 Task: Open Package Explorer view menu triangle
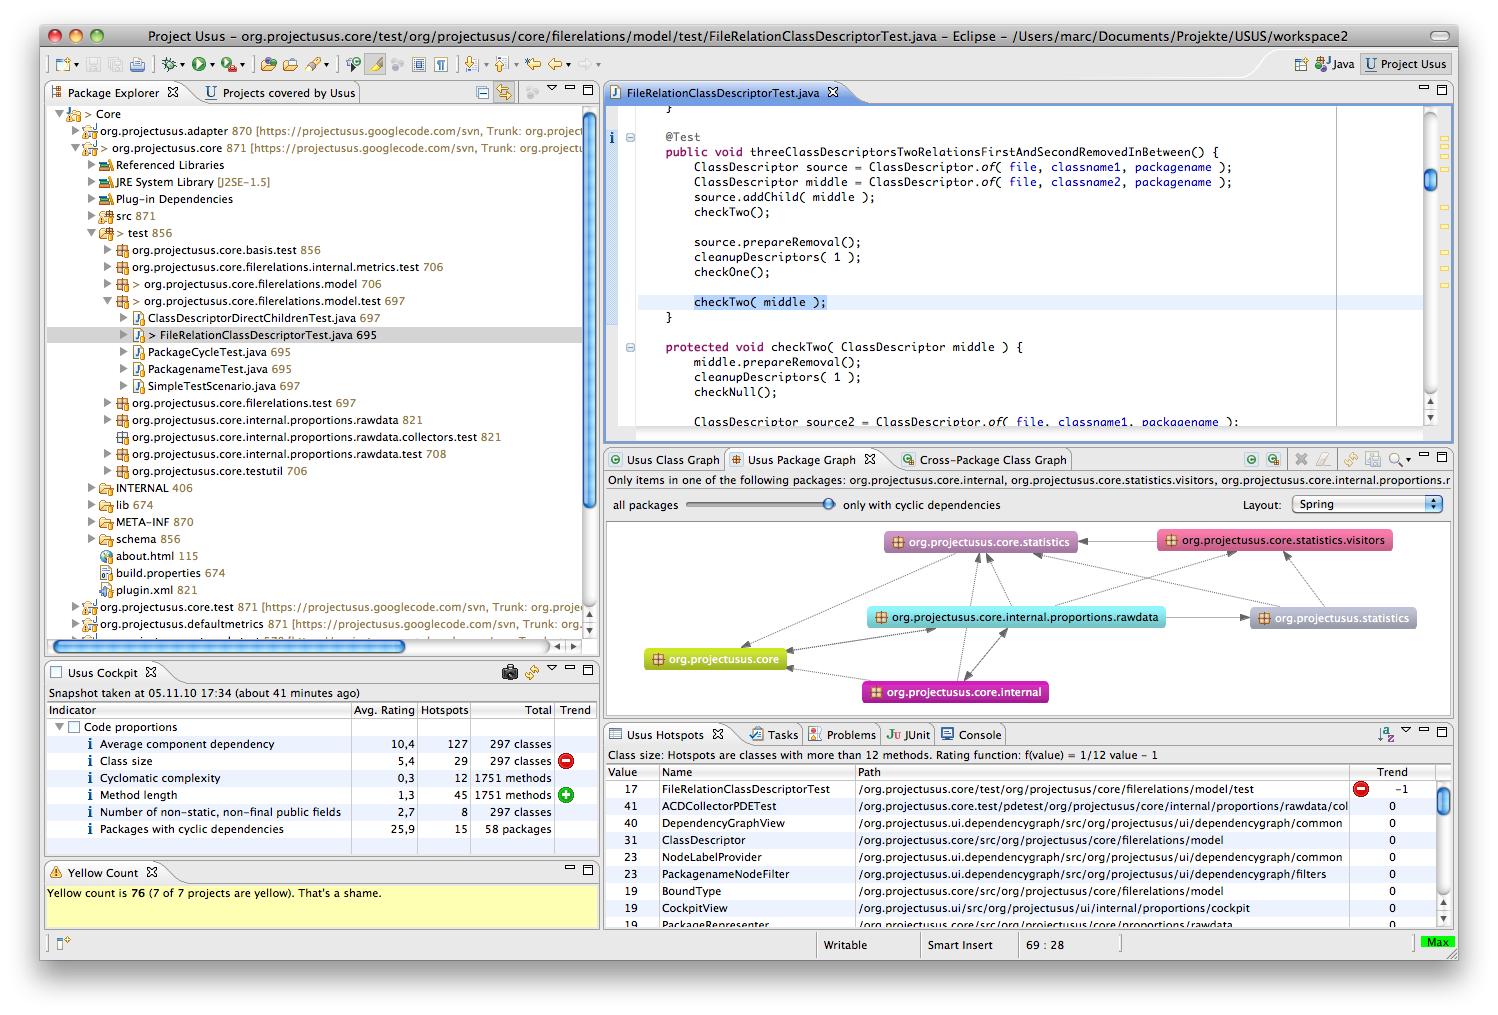tap(551, 89)
